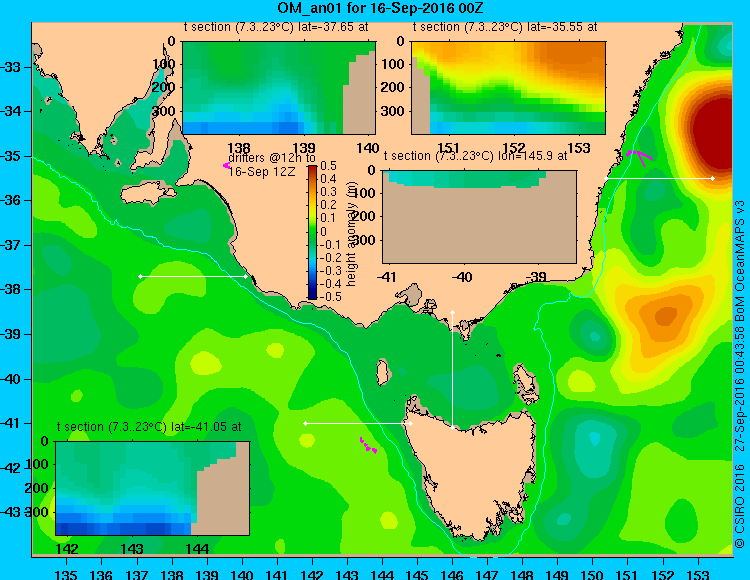Click main longitude axis label 141
Screen dimensions: 750x580
pyautogui.click(x=277, y=574)
